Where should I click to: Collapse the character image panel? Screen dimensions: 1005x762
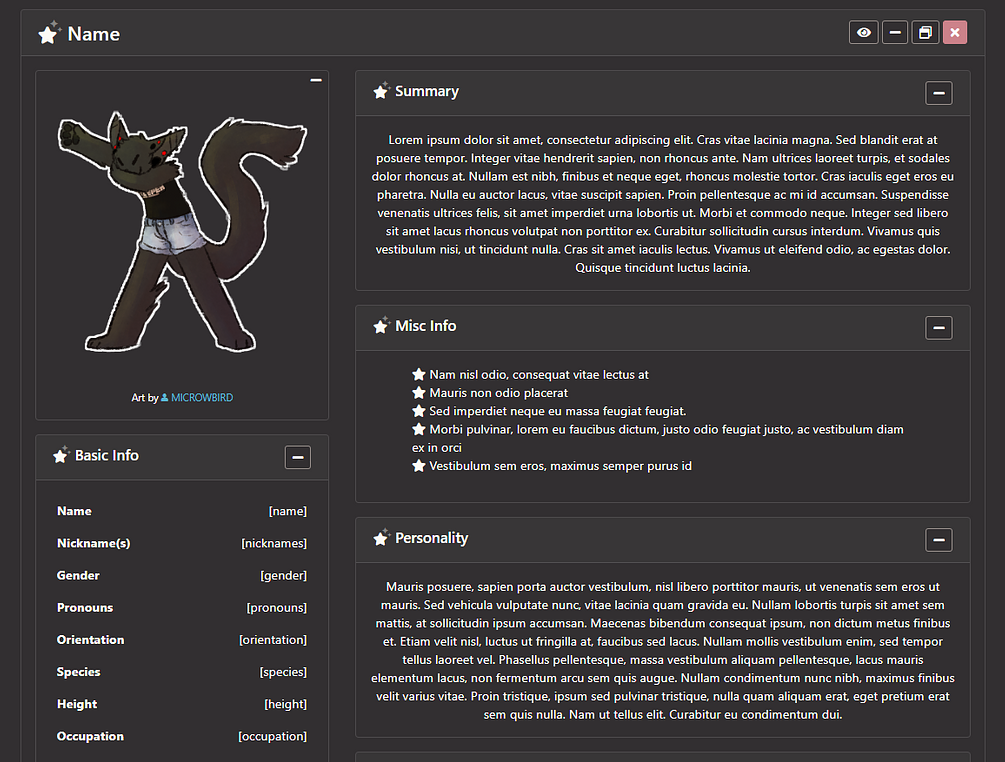[316, 80]
